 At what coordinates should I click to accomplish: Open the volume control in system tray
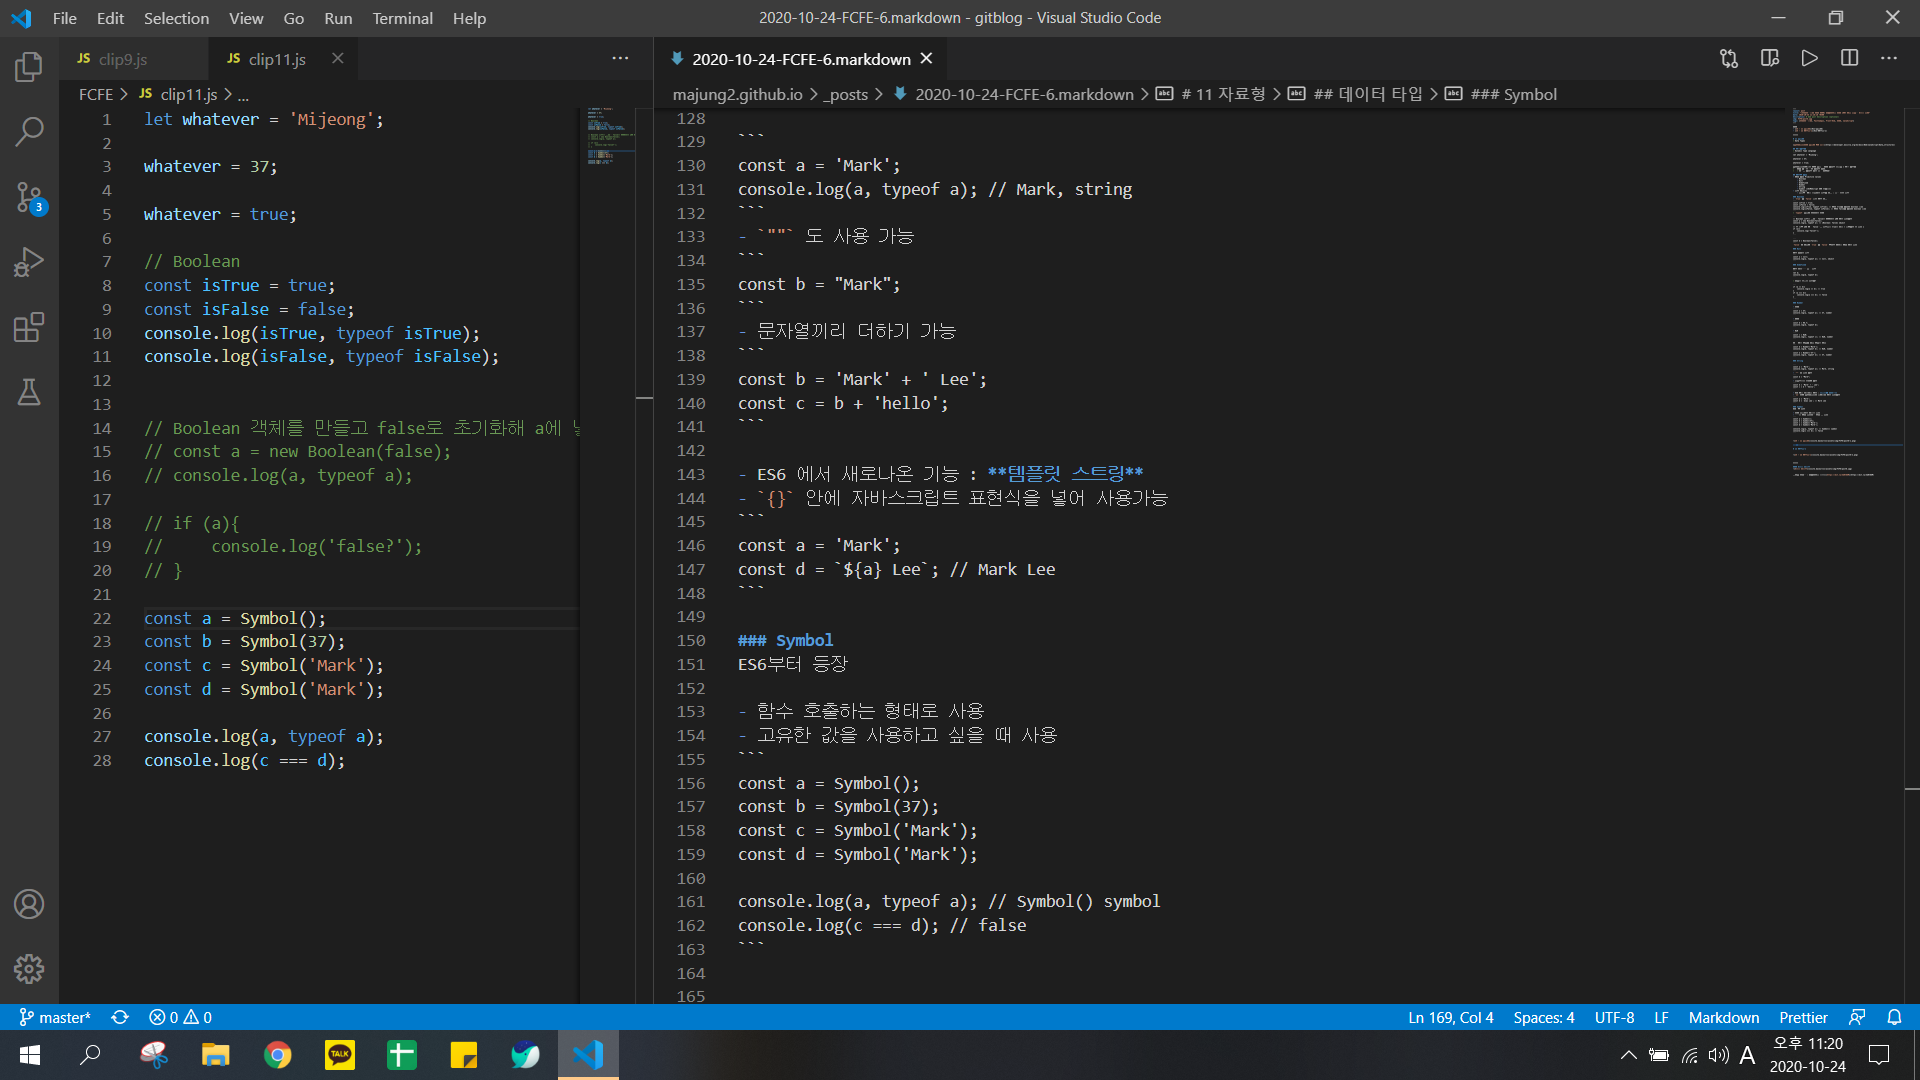1719,1055
